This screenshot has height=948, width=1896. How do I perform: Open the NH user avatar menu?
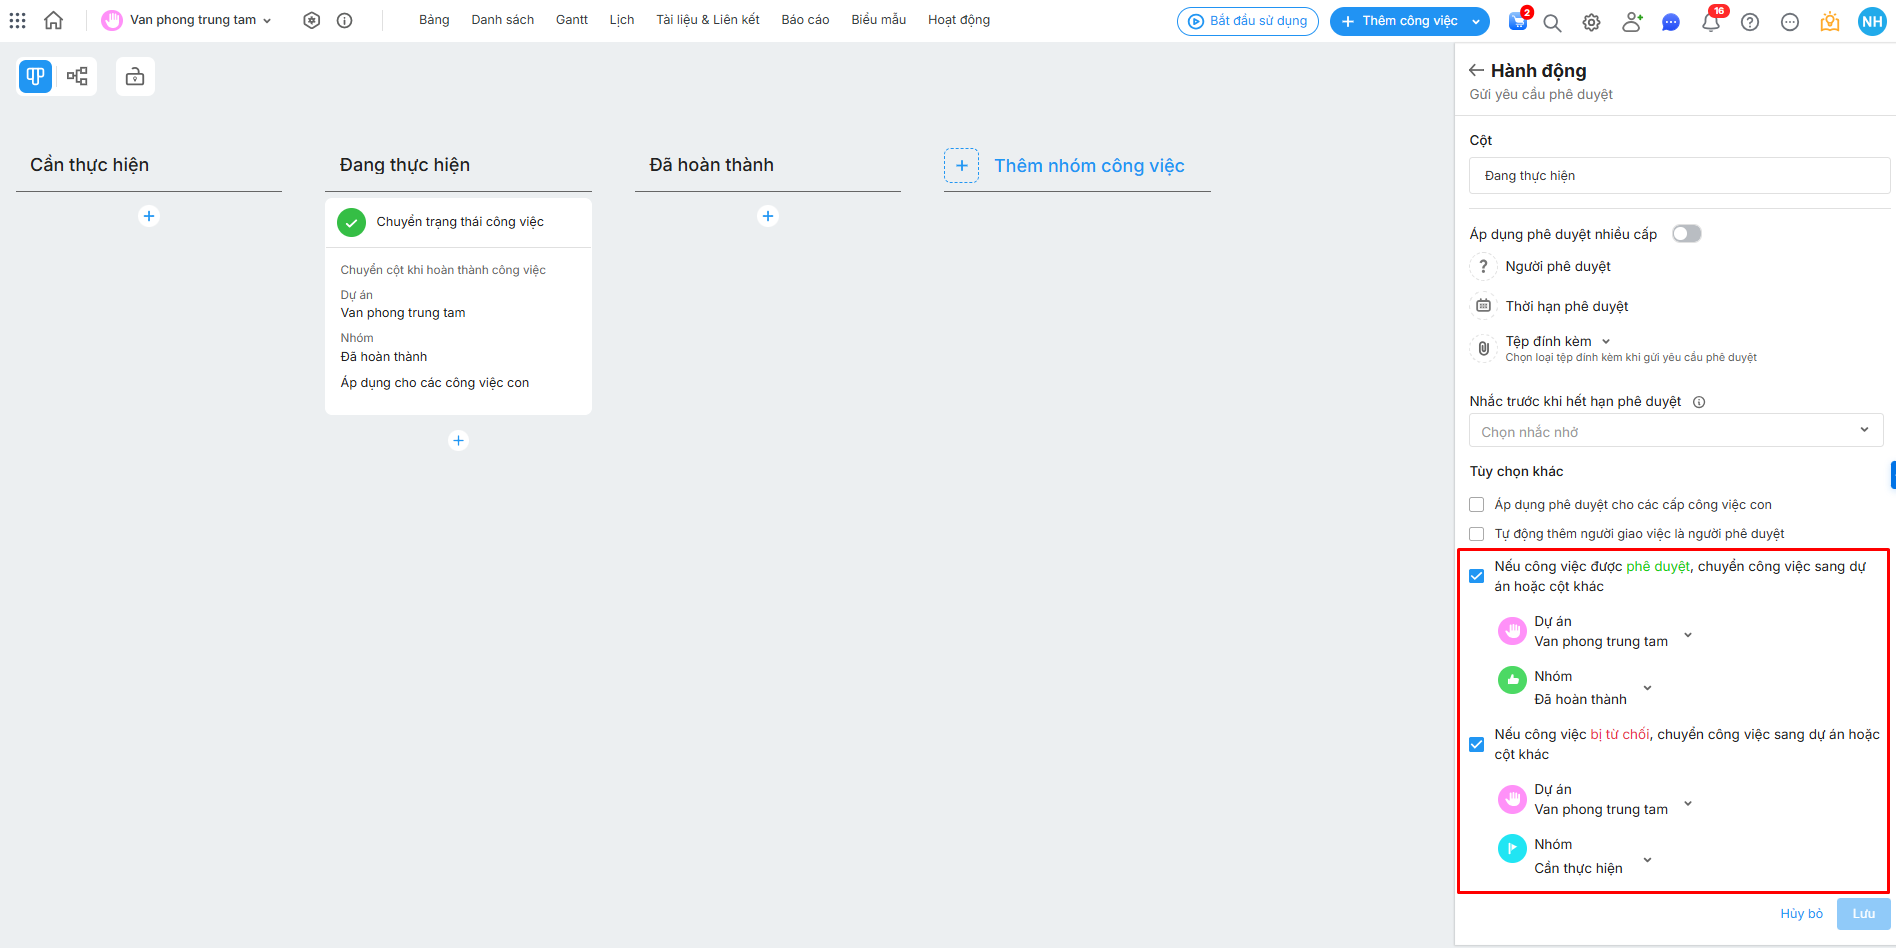[1872, 21]
